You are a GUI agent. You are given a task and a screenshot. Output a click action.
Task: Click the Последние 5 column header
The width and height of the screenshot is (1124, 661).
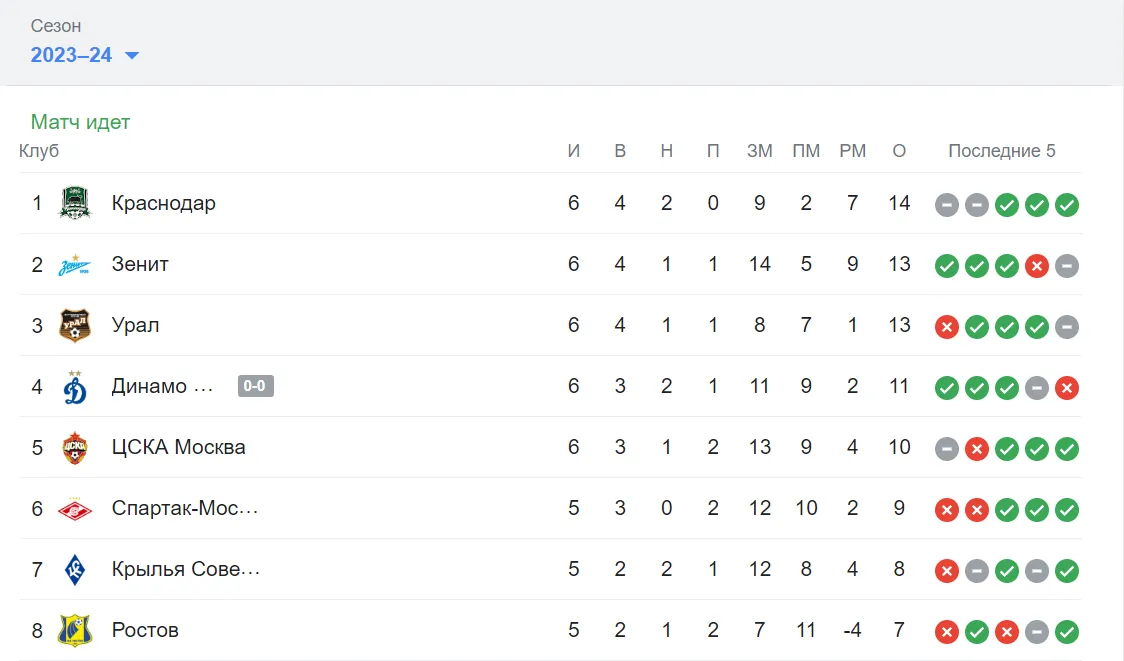pos(1001,151)
